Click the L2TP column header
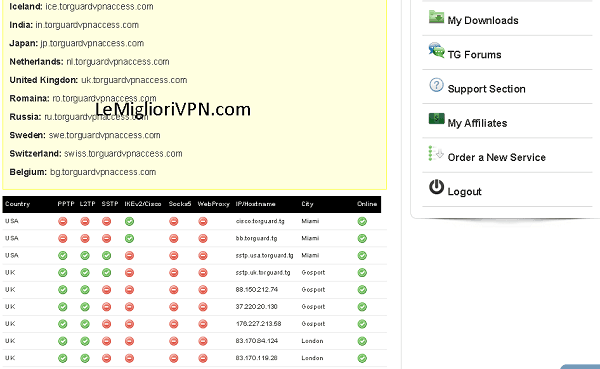This screenshot has width=600, height=369. [x=87, y=204]
